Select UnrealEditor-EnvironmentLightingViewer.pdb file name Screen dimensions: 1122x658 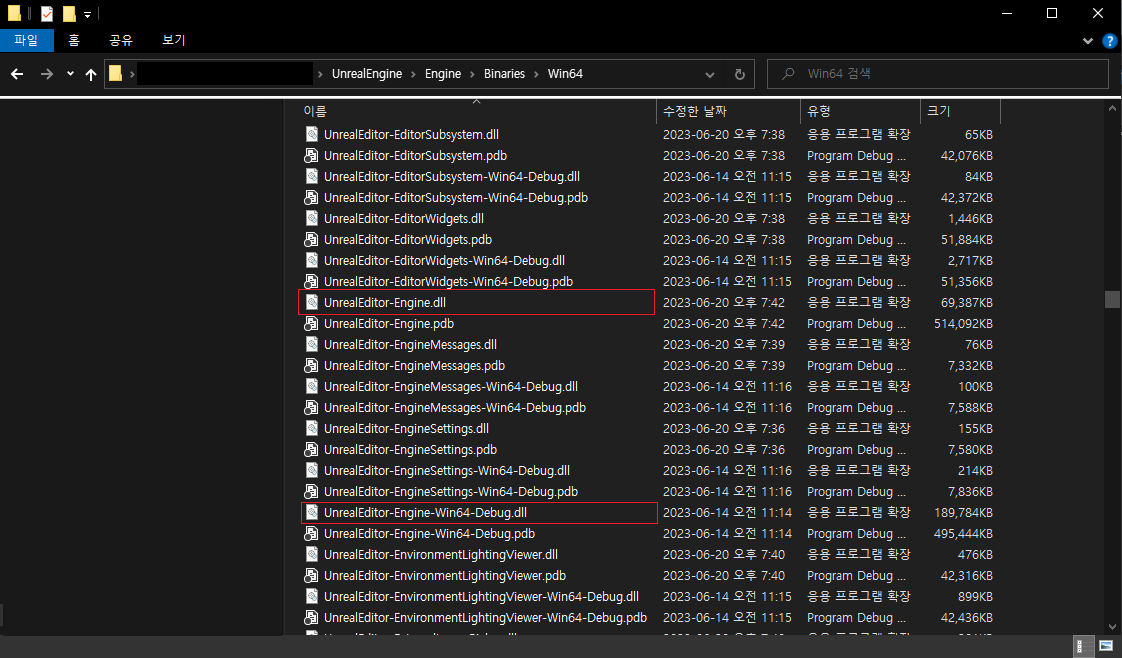[445, 576]
